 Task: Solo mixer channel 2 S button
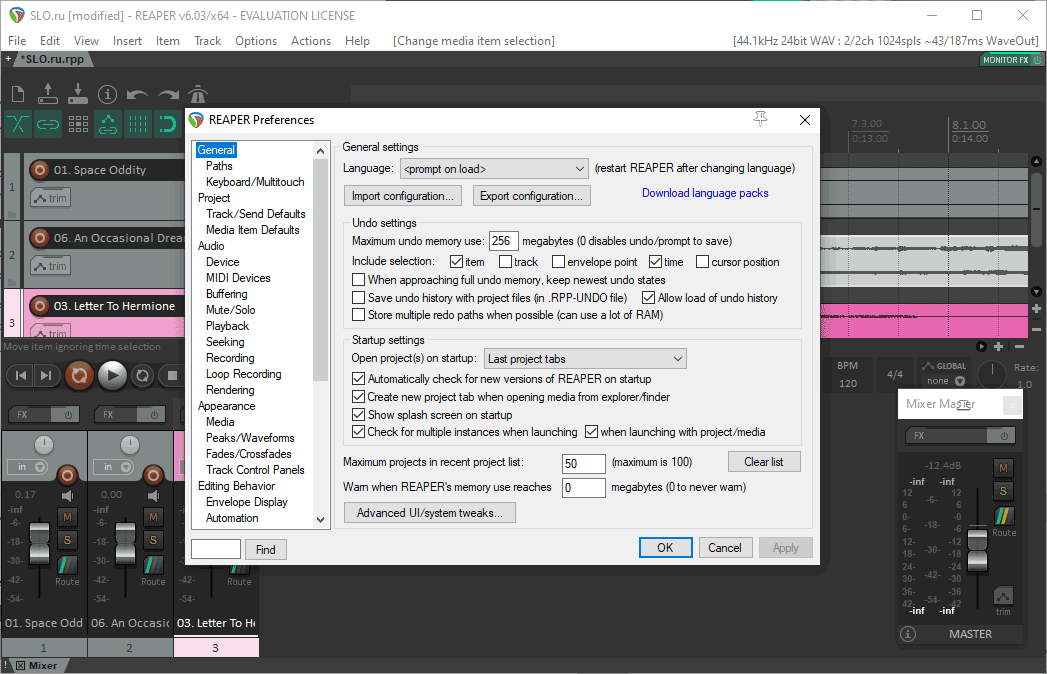(x=153, y=540)
